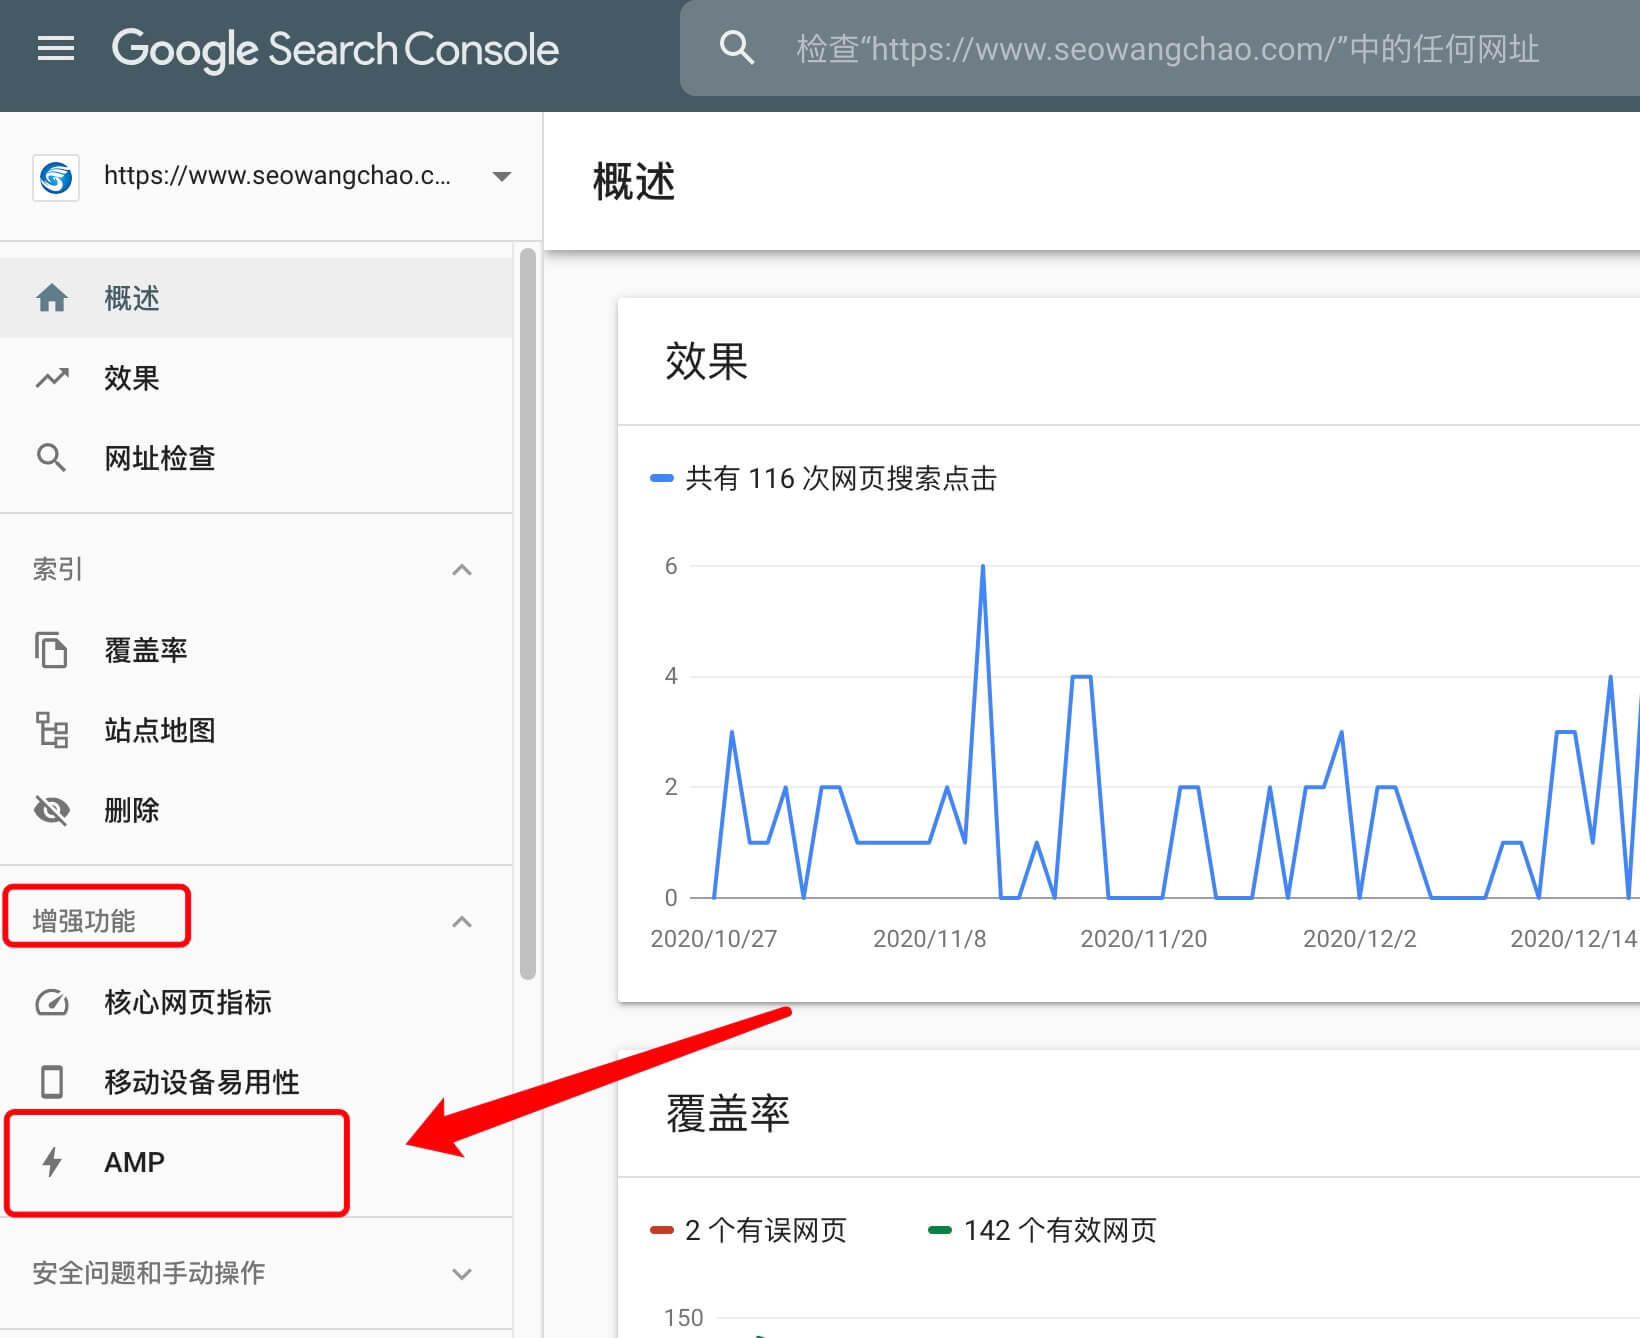This screenshot has height=1338, width=1640.
Task: Click the Google Search Console logo
Action: click(335, 49)
